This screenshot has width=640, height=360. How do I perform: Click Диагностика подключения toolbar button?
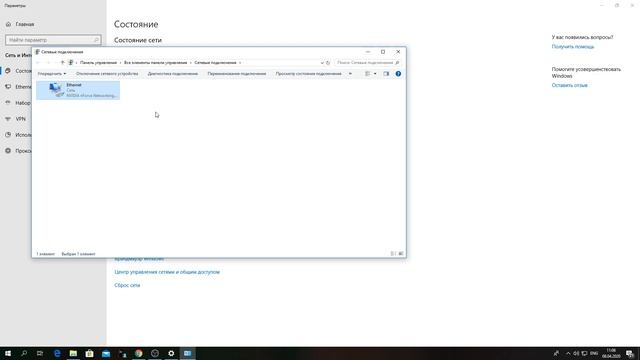(x=173, y=74)
